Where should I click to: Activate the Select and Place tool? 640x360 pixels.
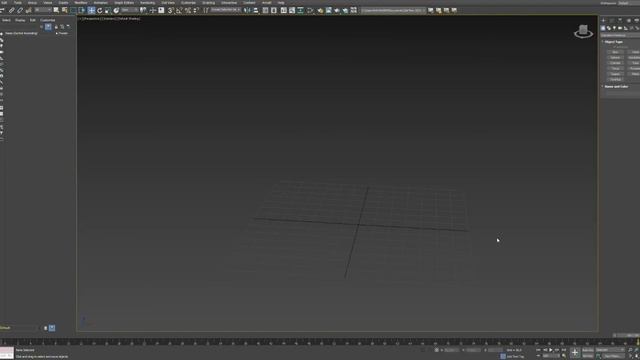(116, 10)
